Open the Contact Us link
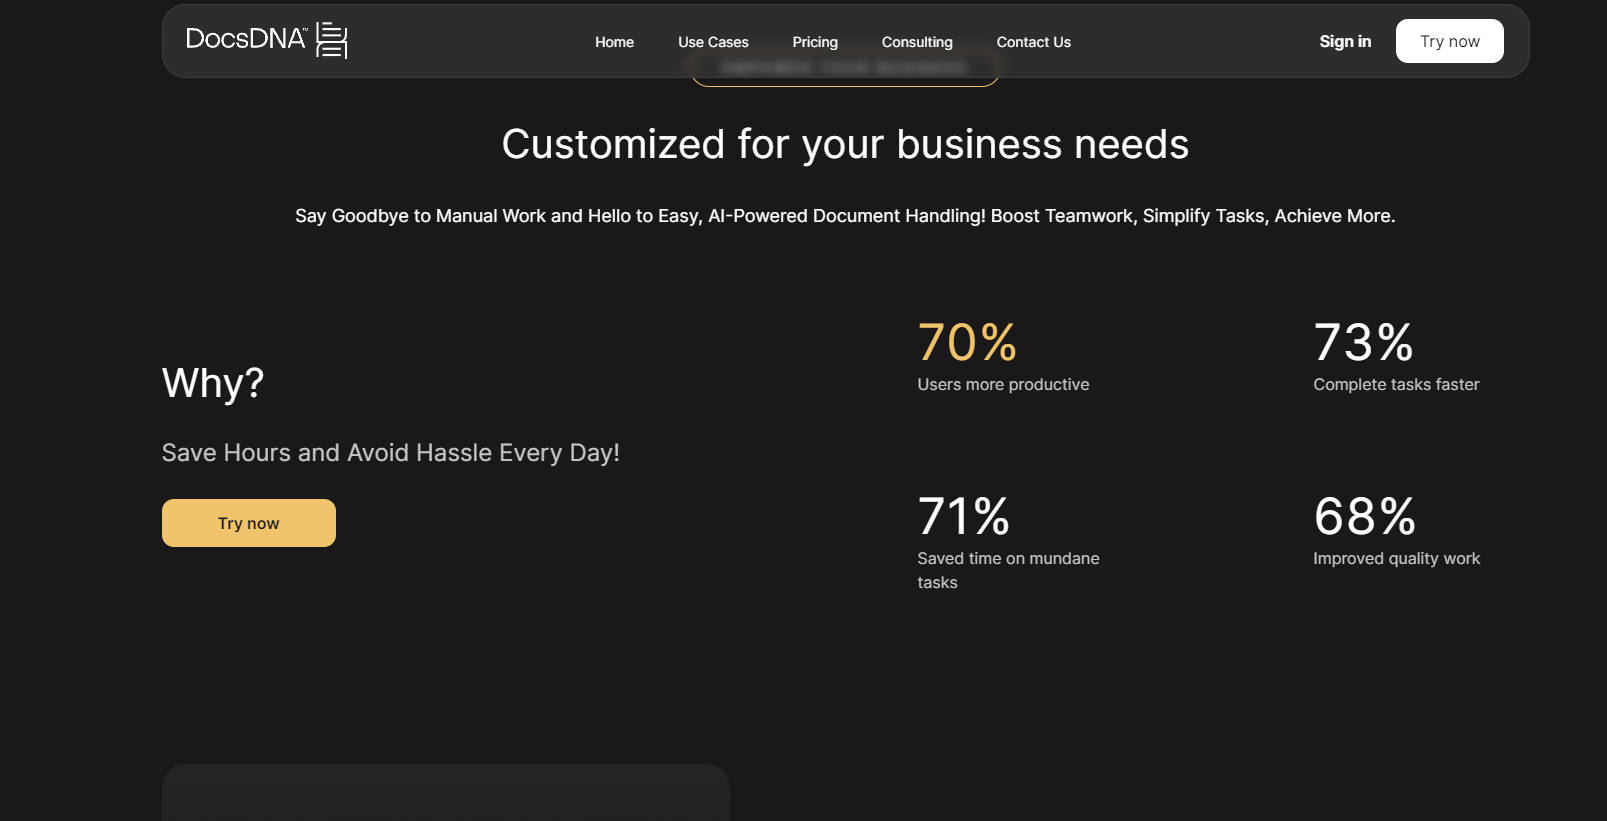Viewport: 1607px width, 821px height. 1033,42
